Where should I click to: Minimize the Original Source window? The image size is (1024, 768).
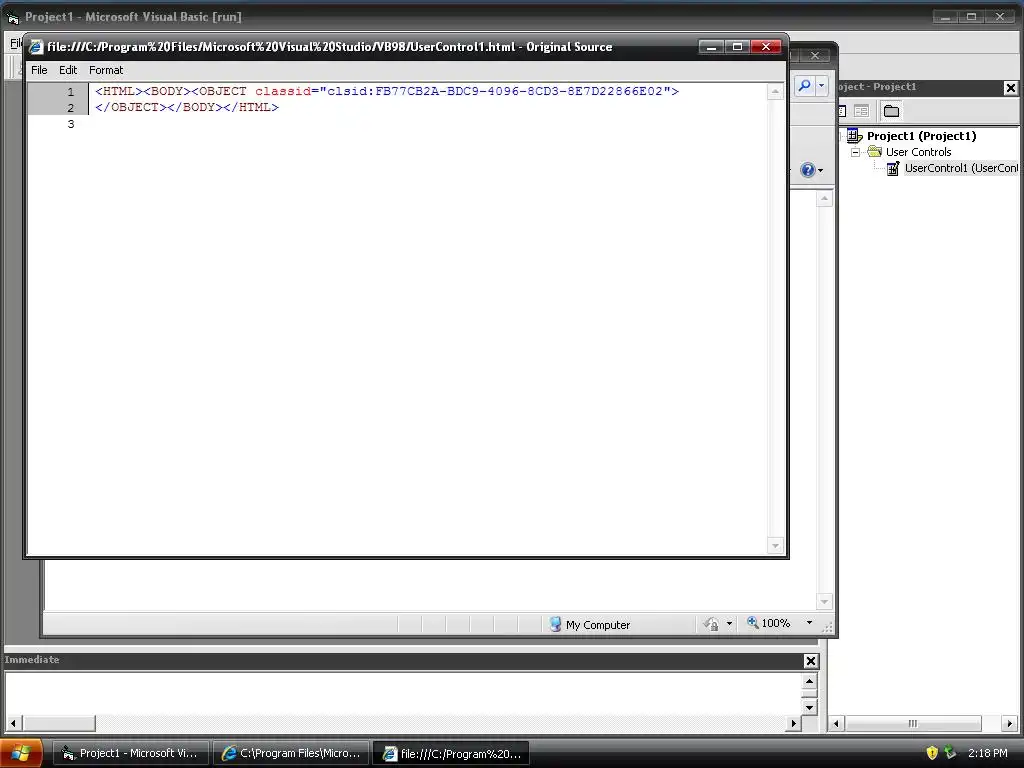(711, 47)
